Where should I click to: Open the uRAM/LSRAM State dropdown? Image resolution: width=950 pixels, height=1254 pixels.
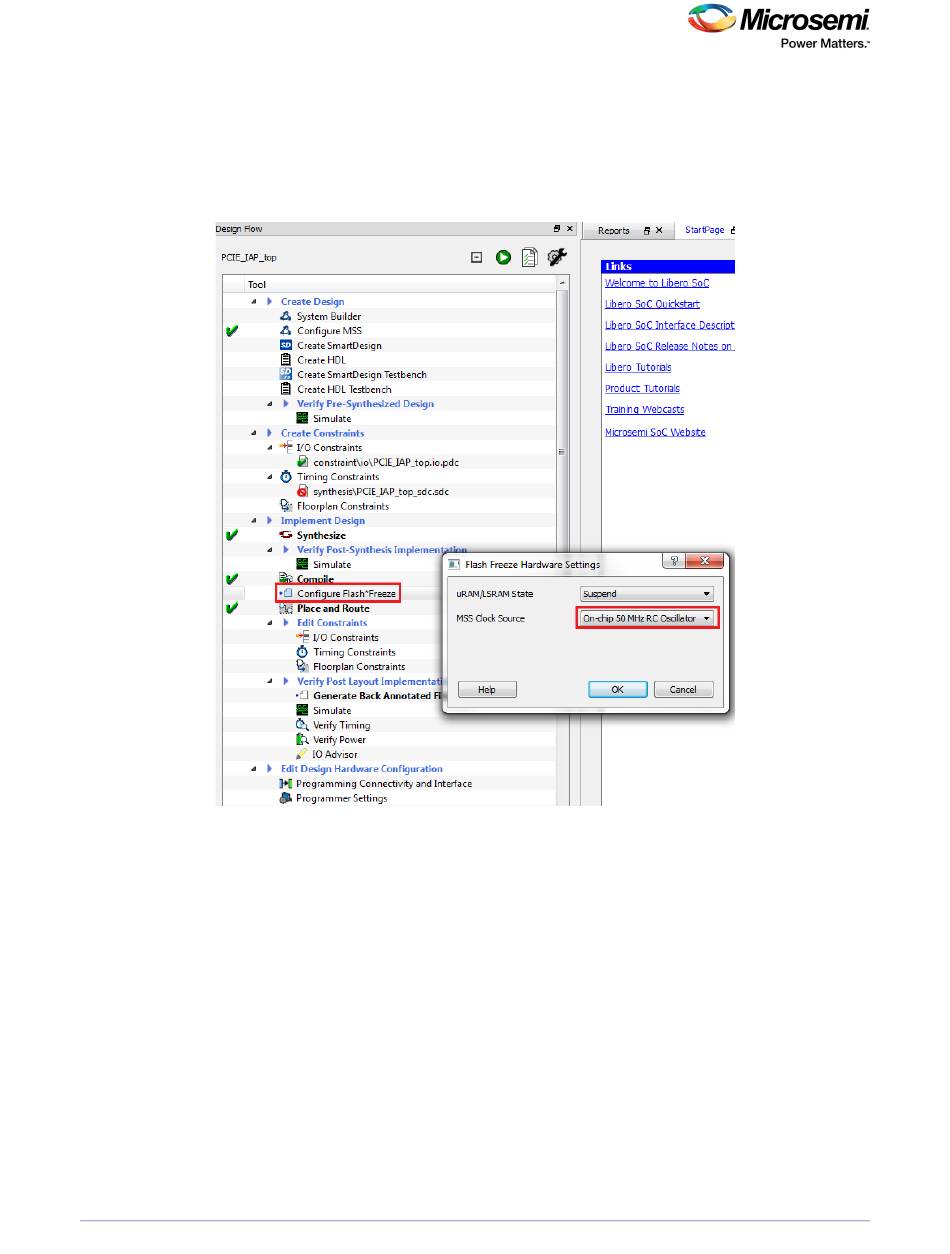pos(648,594)
